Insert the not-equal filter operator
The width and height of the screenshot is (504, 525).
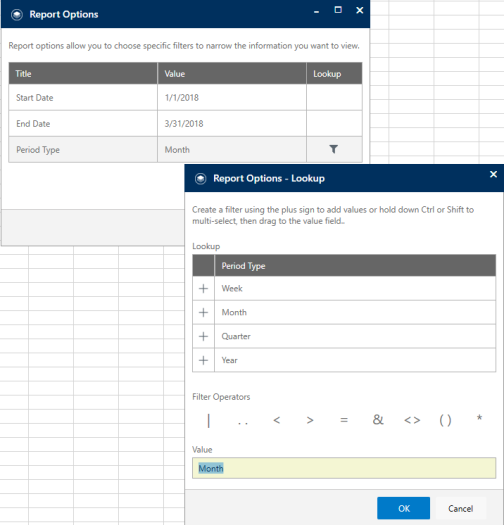click(x=412, y=420)
